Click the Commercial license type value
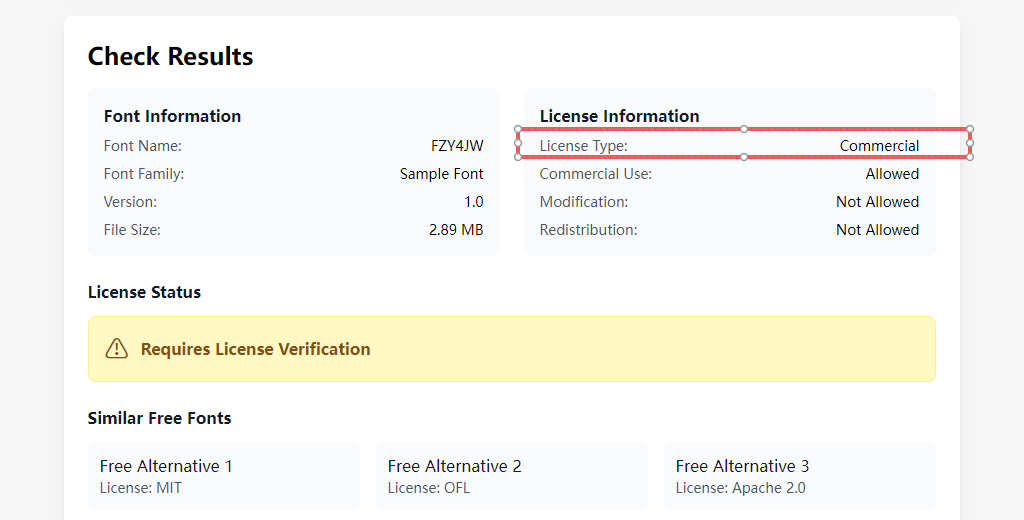 (x=879, y=146)
